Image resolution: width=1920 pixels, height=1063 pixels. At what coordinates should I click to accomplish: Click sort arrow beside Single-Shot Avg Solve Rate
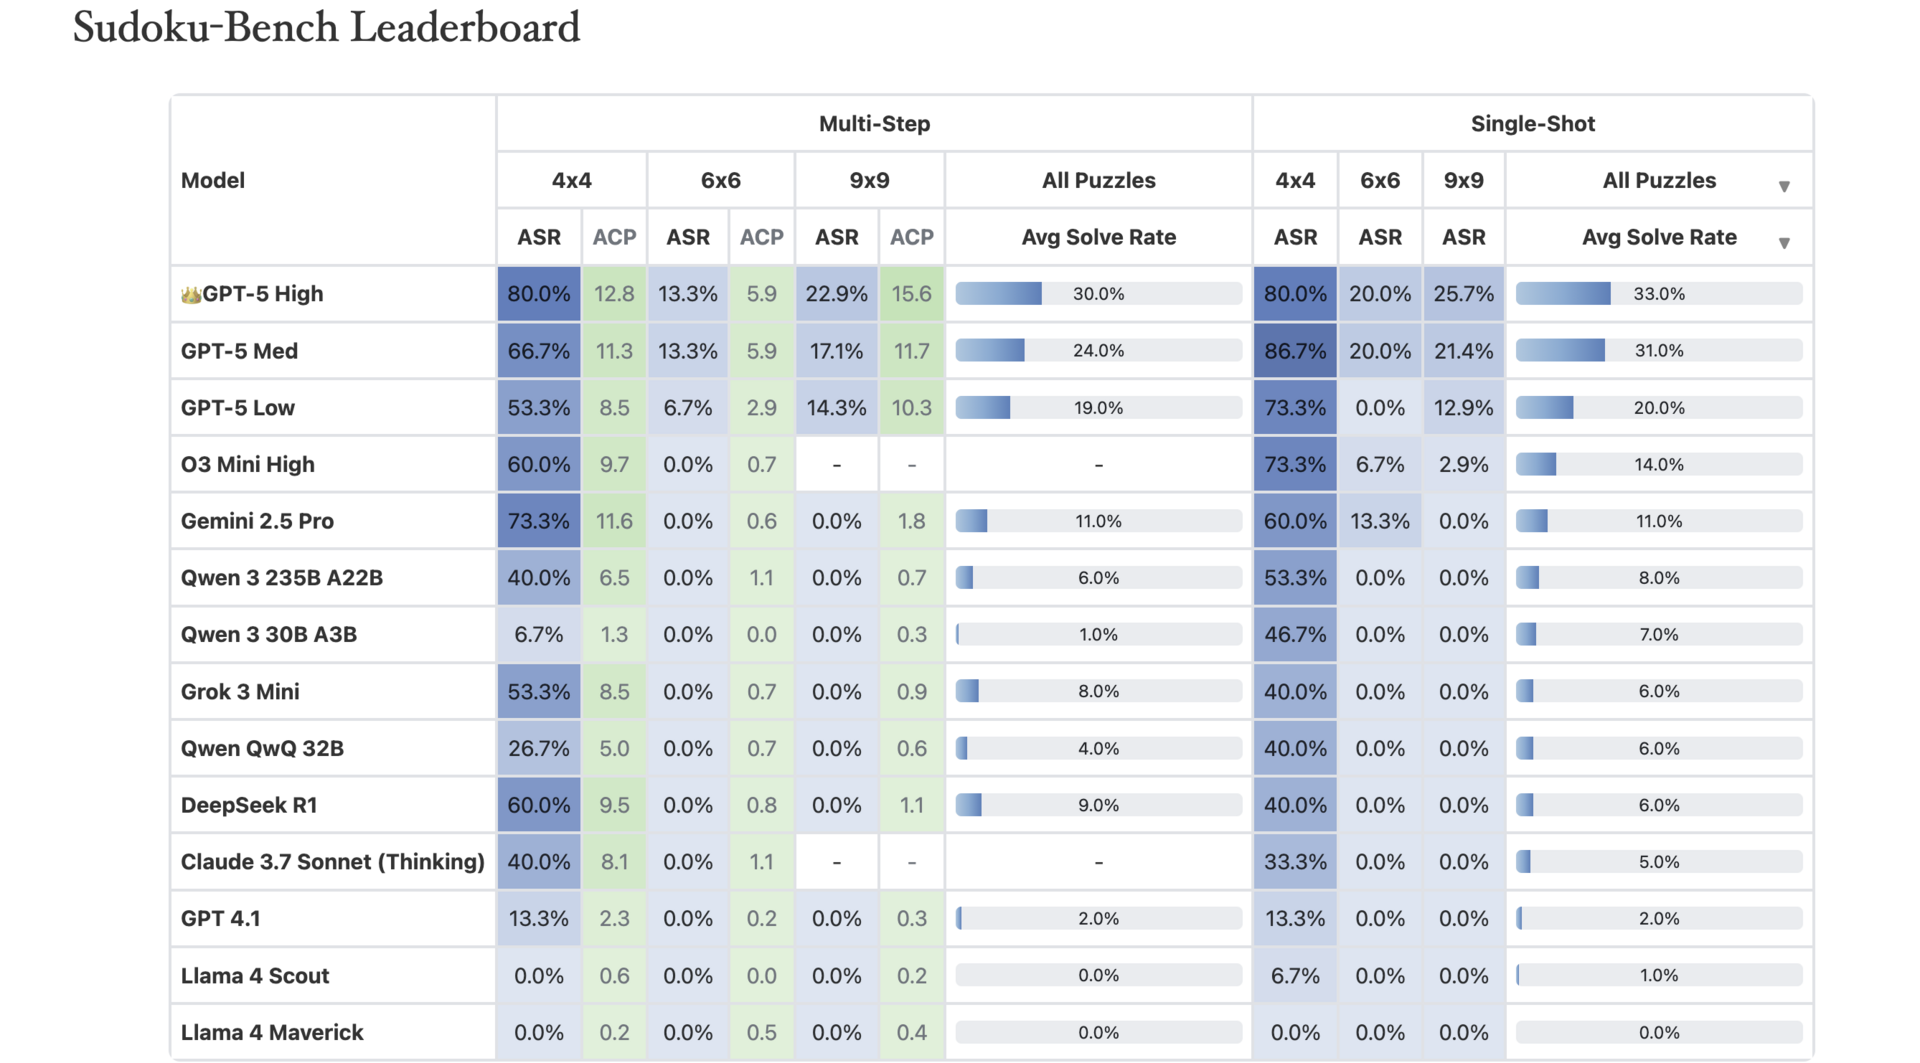(x=1784, y=243)
